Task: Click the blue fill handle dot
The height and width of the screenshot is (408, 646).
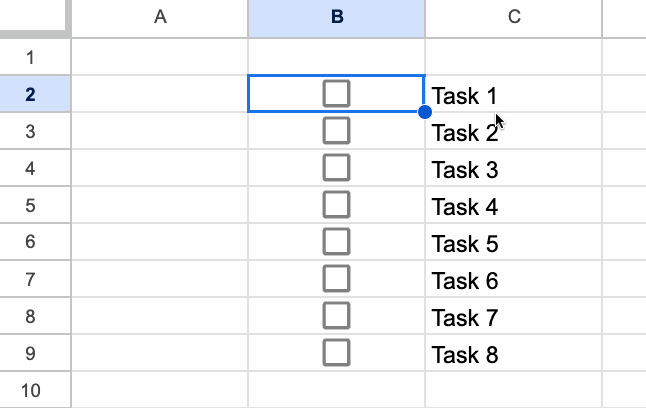Action: (425, 112)
